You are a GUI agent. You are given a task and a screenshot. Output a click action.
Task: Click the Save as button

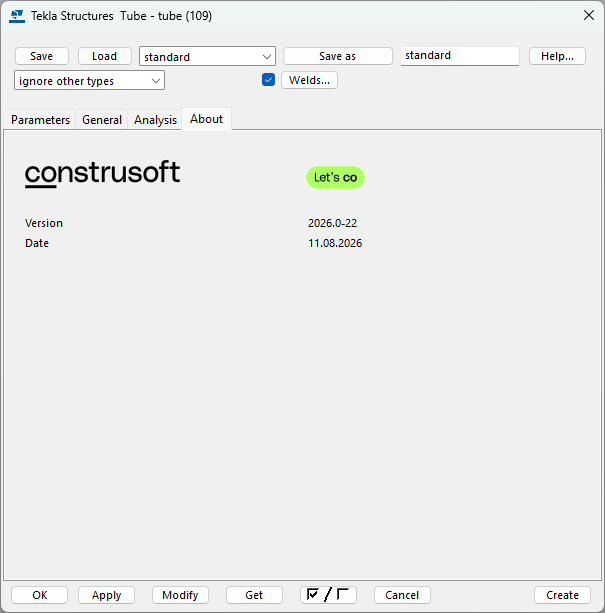[x=338, y=56]
